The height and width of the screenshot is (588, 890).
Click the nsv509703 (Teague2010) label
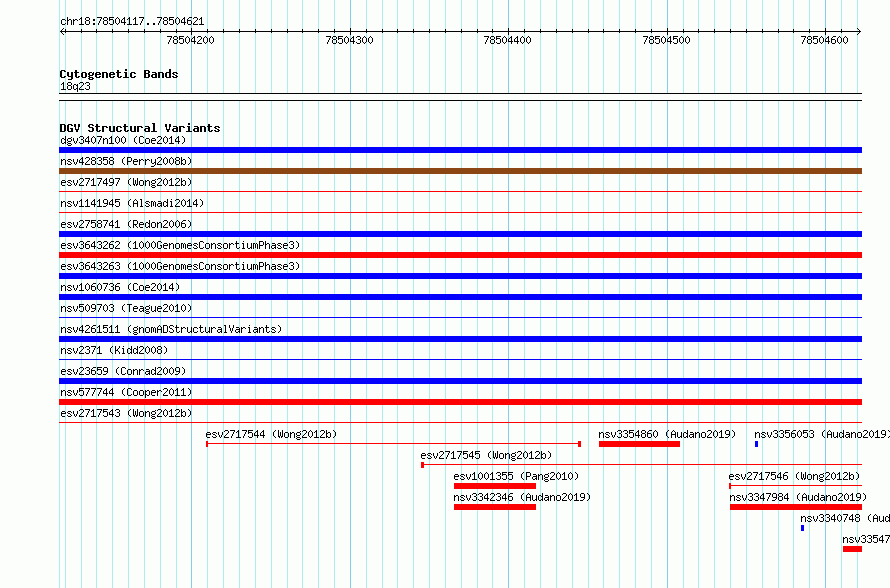pyautogui.click(x=126, y=308)
